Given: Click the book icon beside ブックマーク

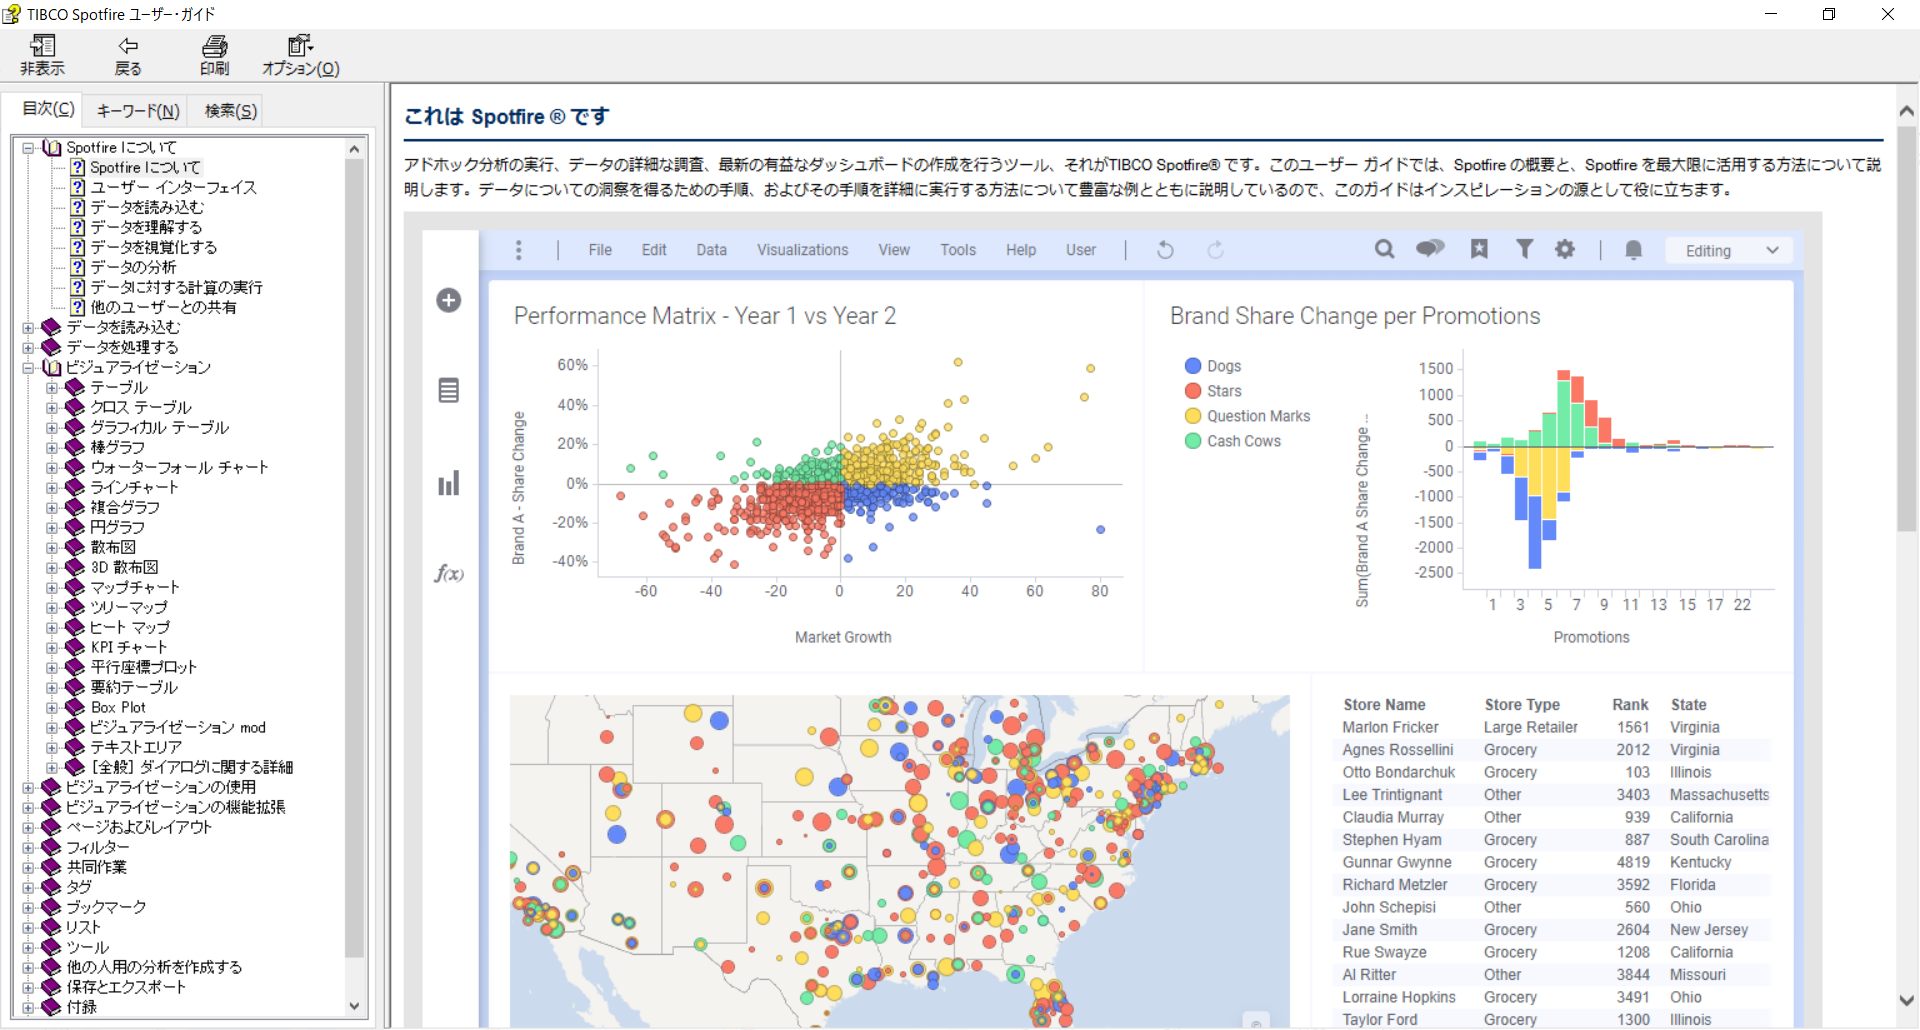Looking at the screenshot, I should point(51,907).
